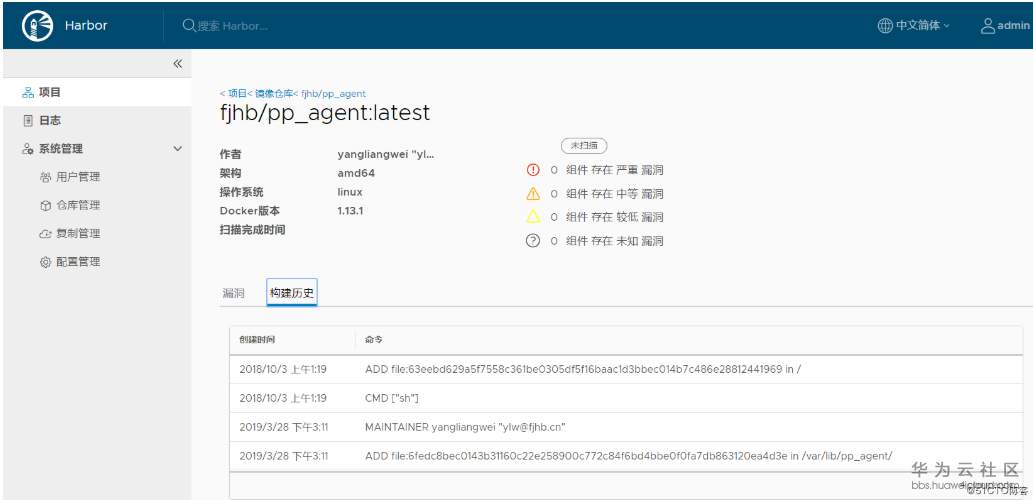This screenshot has width=1033, height=500.
Task: Open 复制管理 in the sidebar
Action: pos(78,233)
